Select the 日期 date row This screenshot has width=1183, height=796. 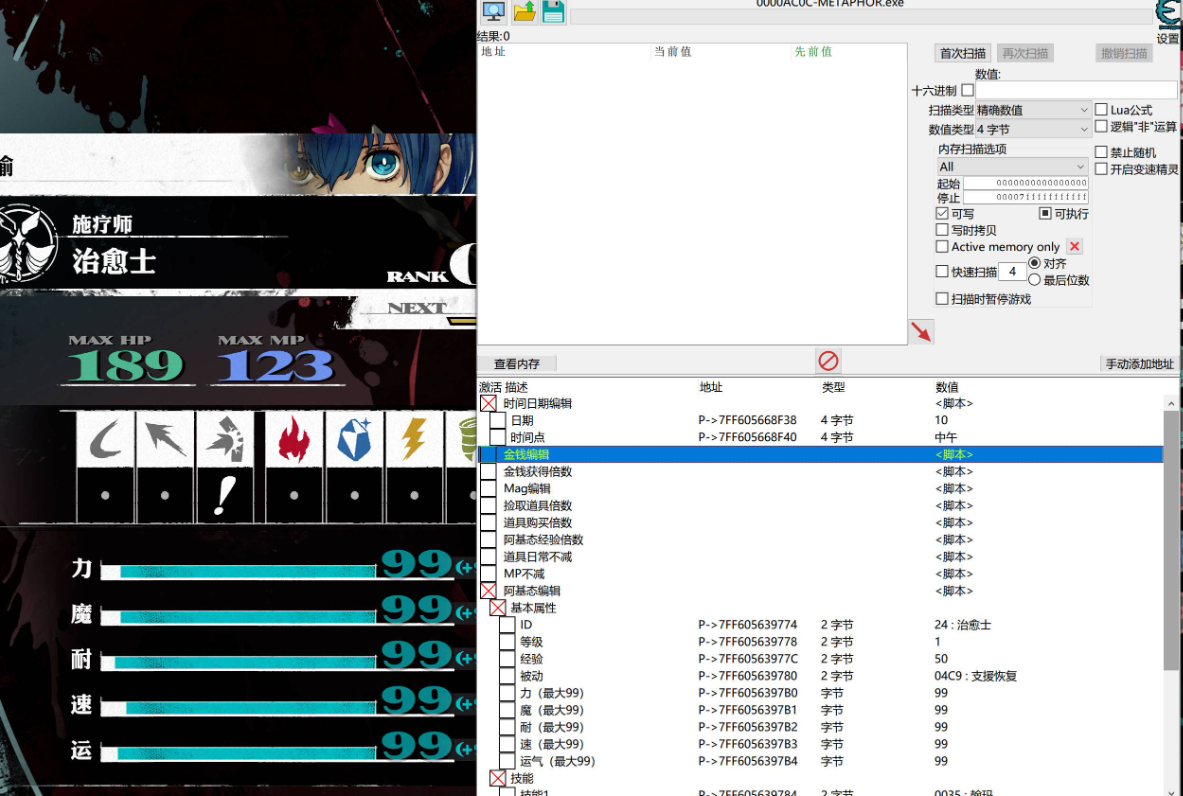tap(820, 420)
